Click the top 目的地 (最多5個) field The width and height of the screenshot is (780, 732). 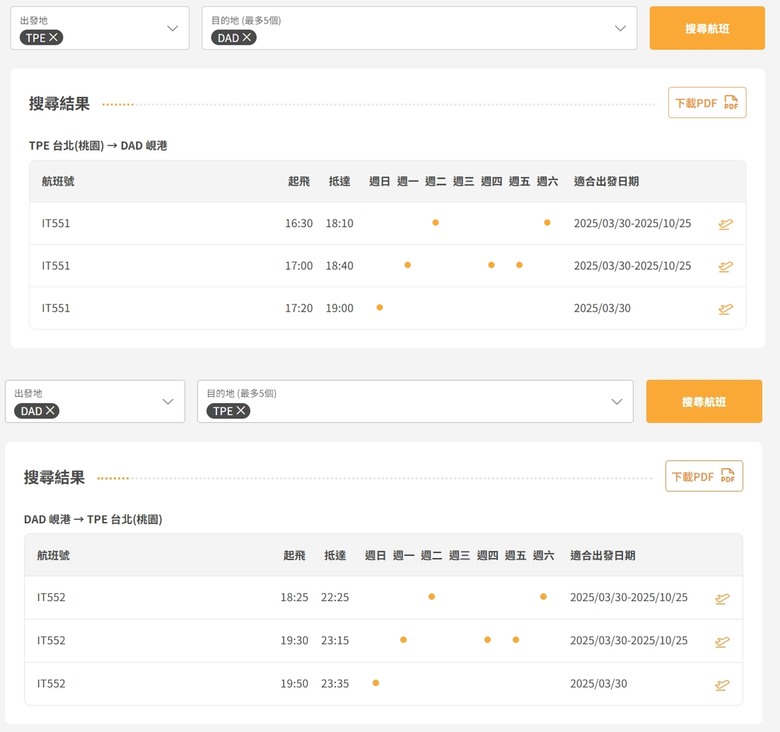[419, 28]
